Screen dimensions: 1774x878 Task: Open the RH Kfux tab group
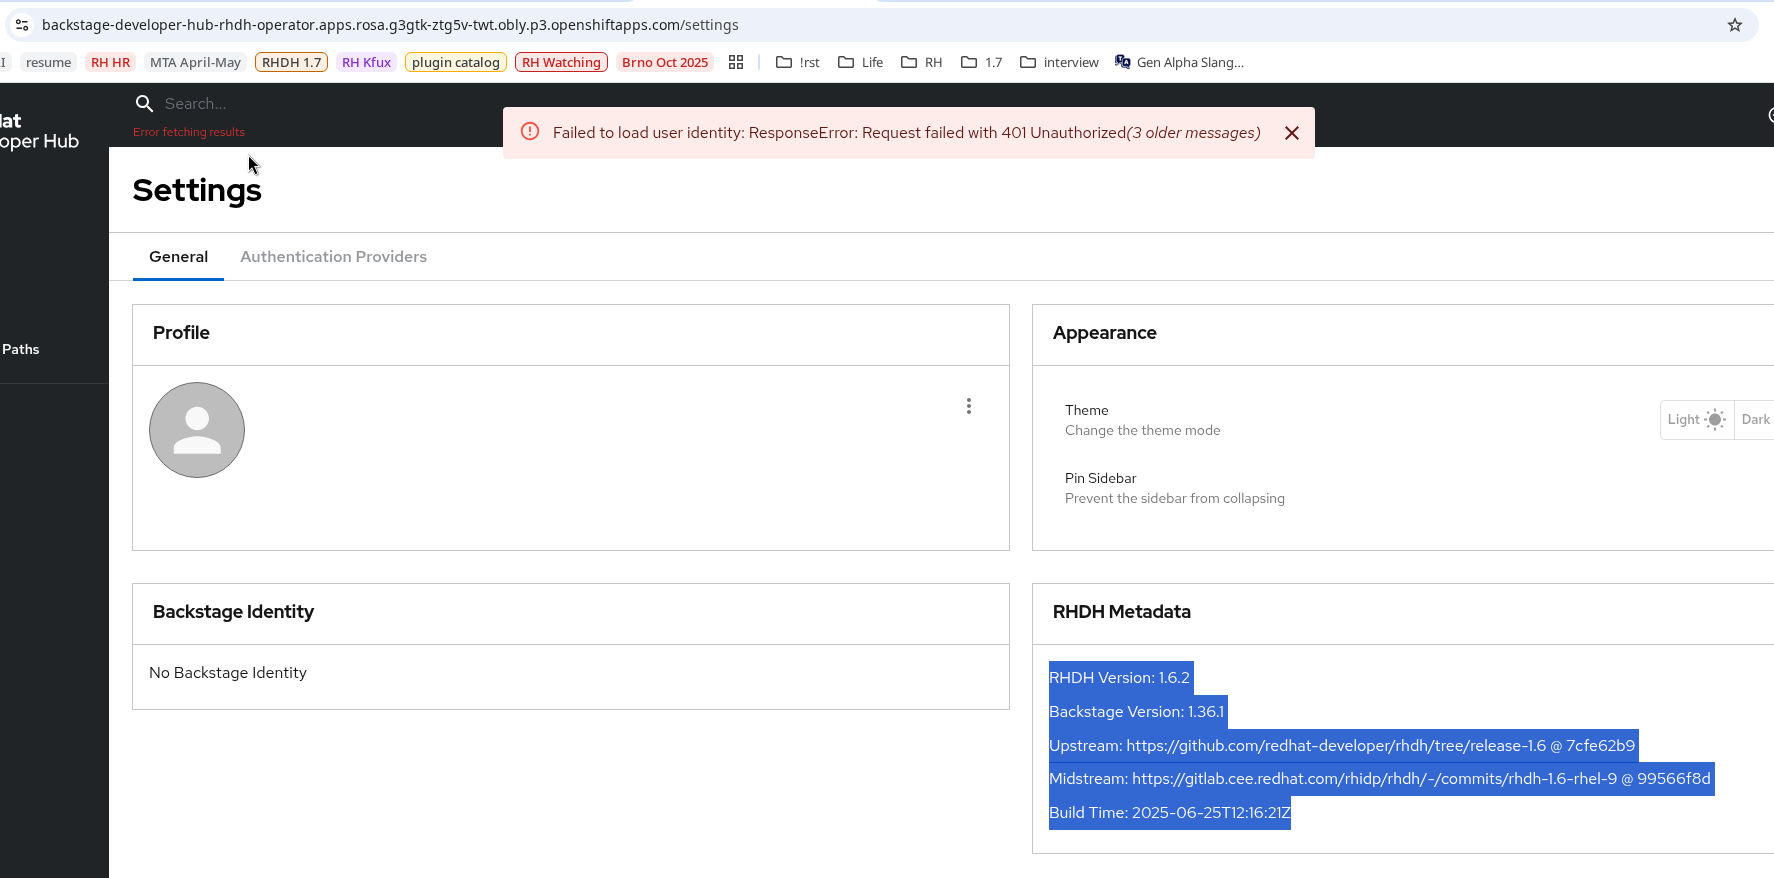367,62
